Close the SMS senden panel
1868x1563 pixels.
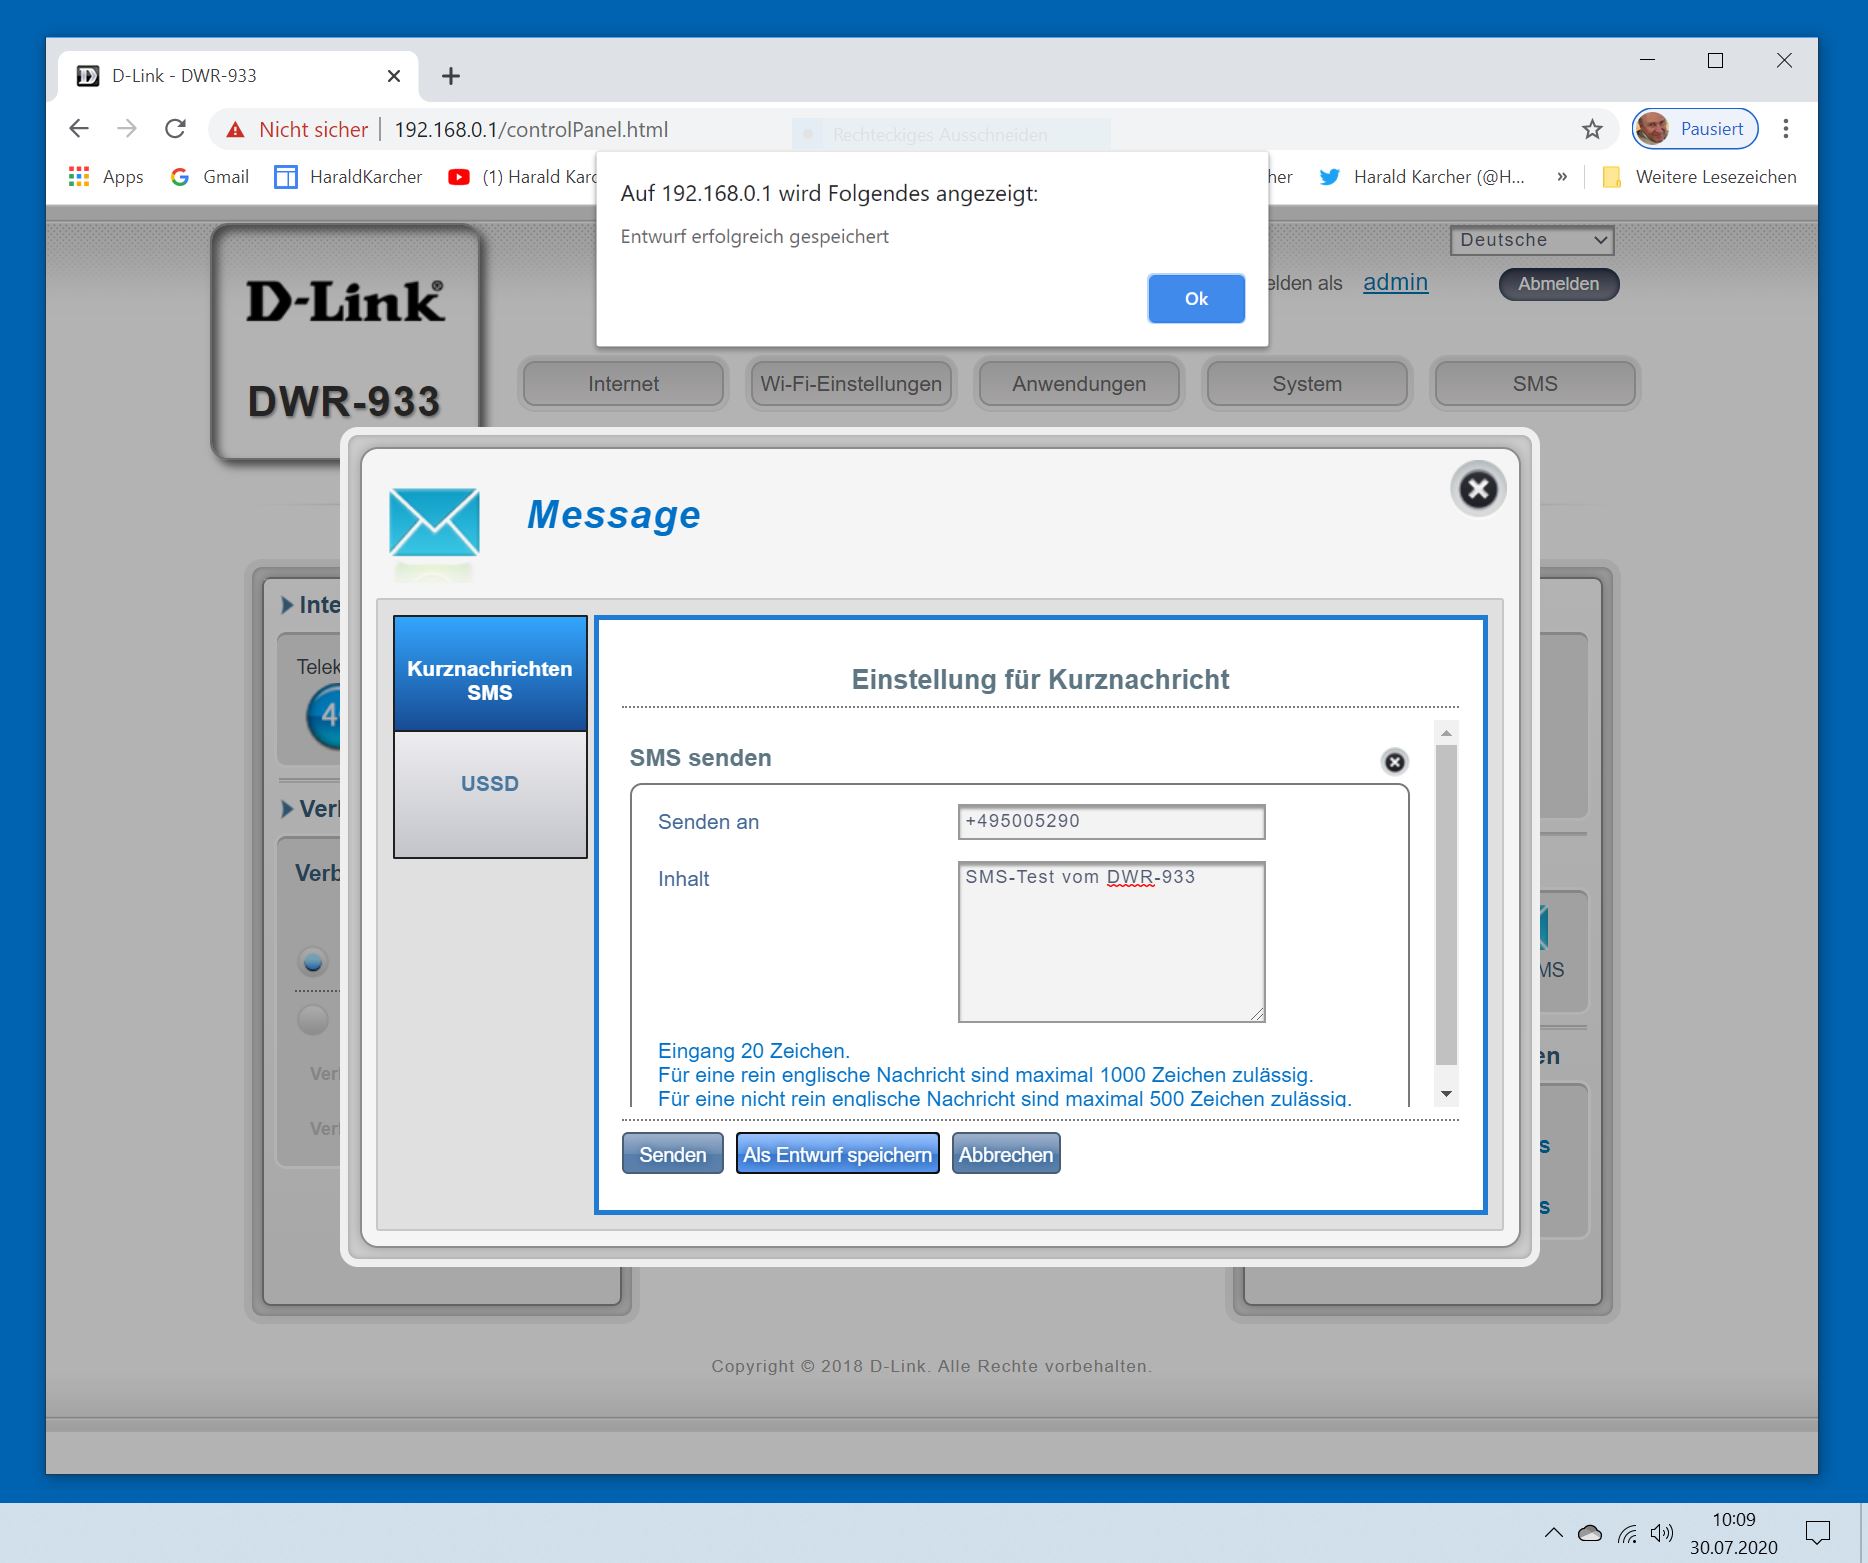point(1394,762)
